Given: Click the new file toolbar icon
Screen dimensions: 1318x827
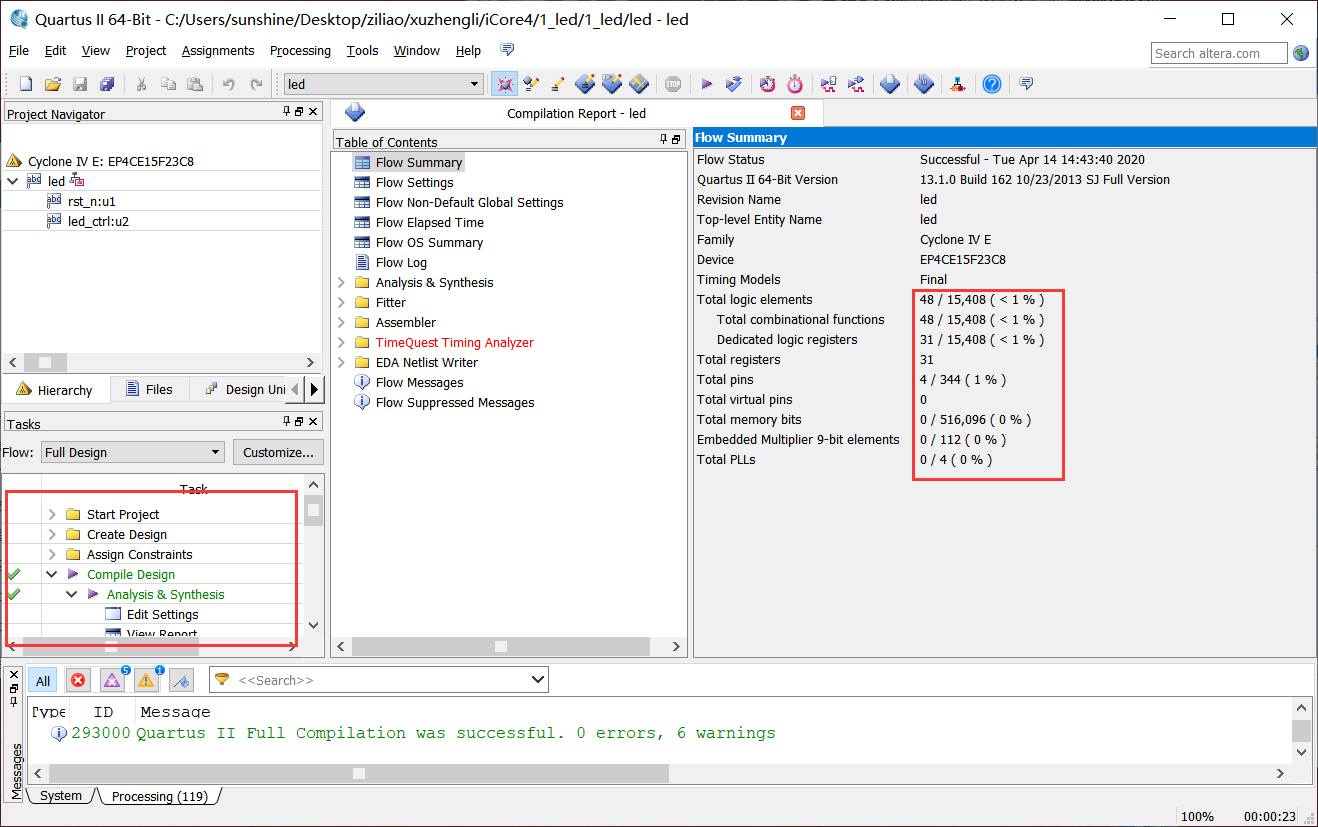Looking at the screenshot, I should [x=26, y=84].
